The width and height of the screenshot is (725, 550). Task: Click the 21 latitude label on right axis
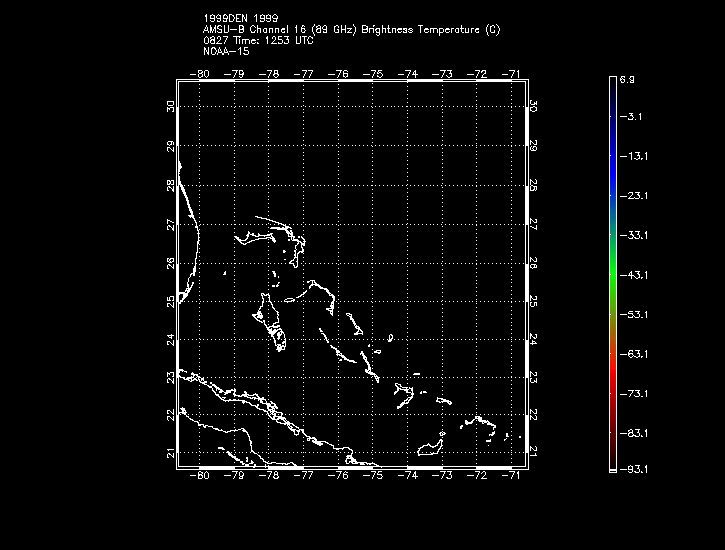[533, 453]
